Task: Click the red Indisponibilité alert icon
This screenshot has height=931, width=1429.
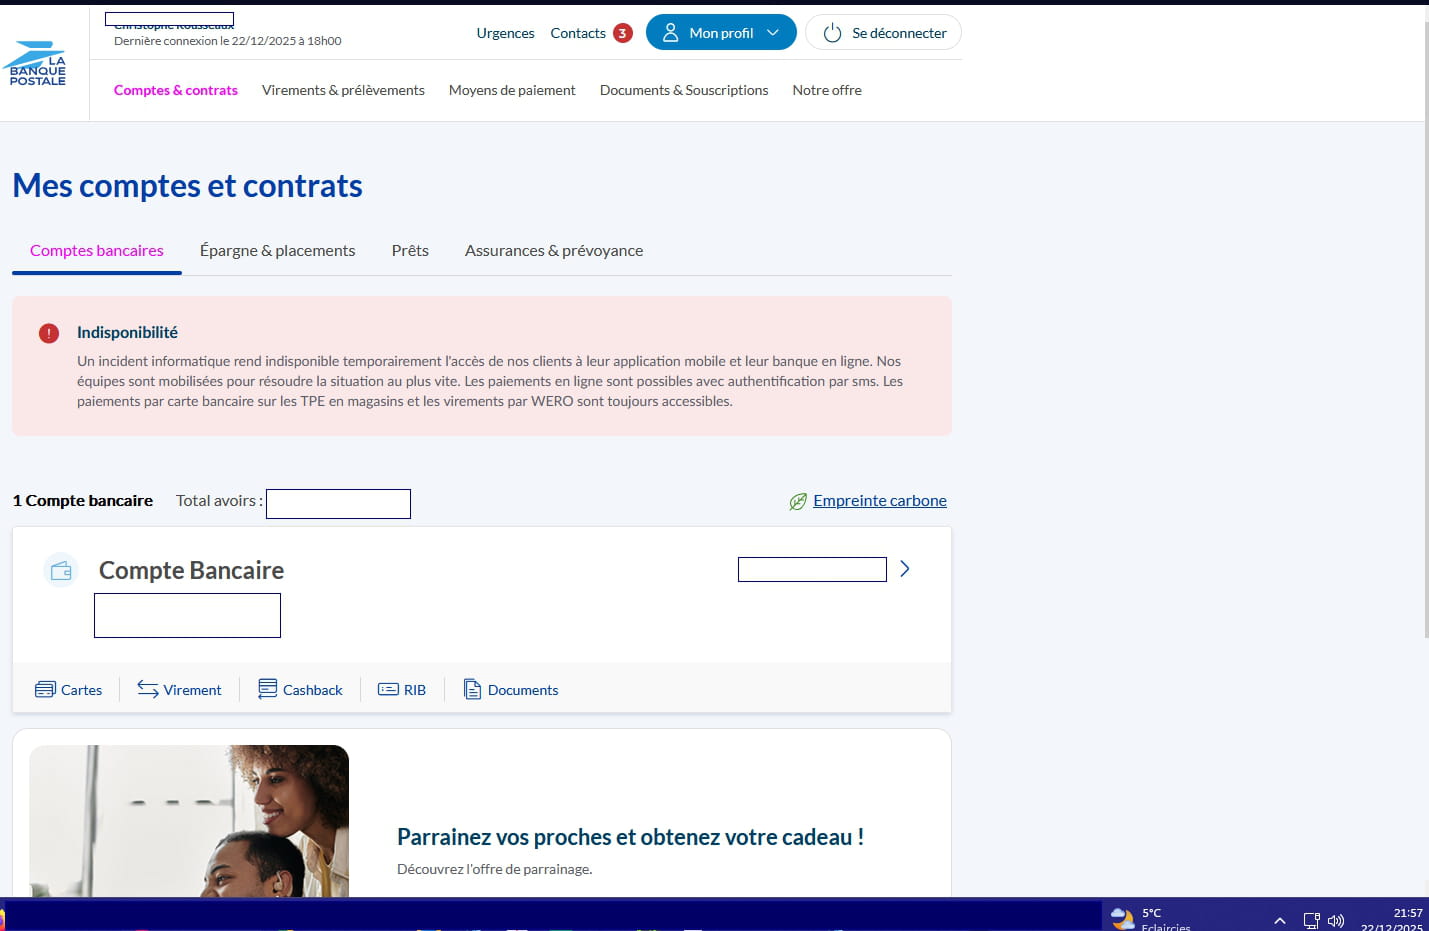Action: click(x=49, y=333)
